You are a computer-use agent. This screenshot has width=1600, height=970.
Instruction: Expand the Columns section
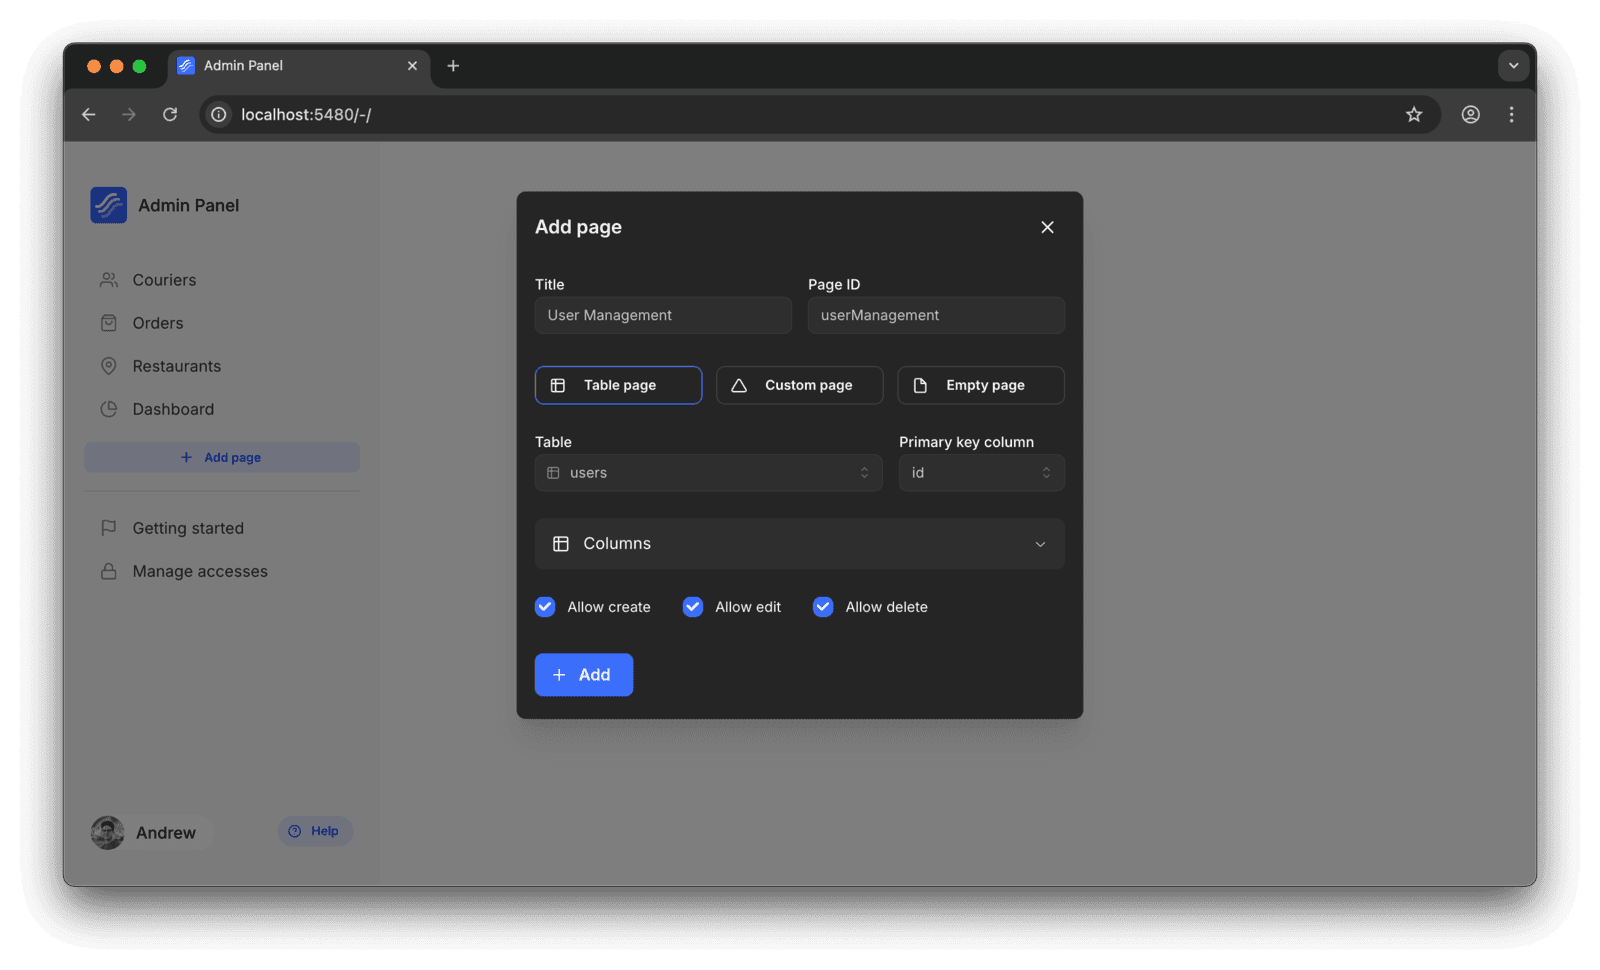click(799, 544)
